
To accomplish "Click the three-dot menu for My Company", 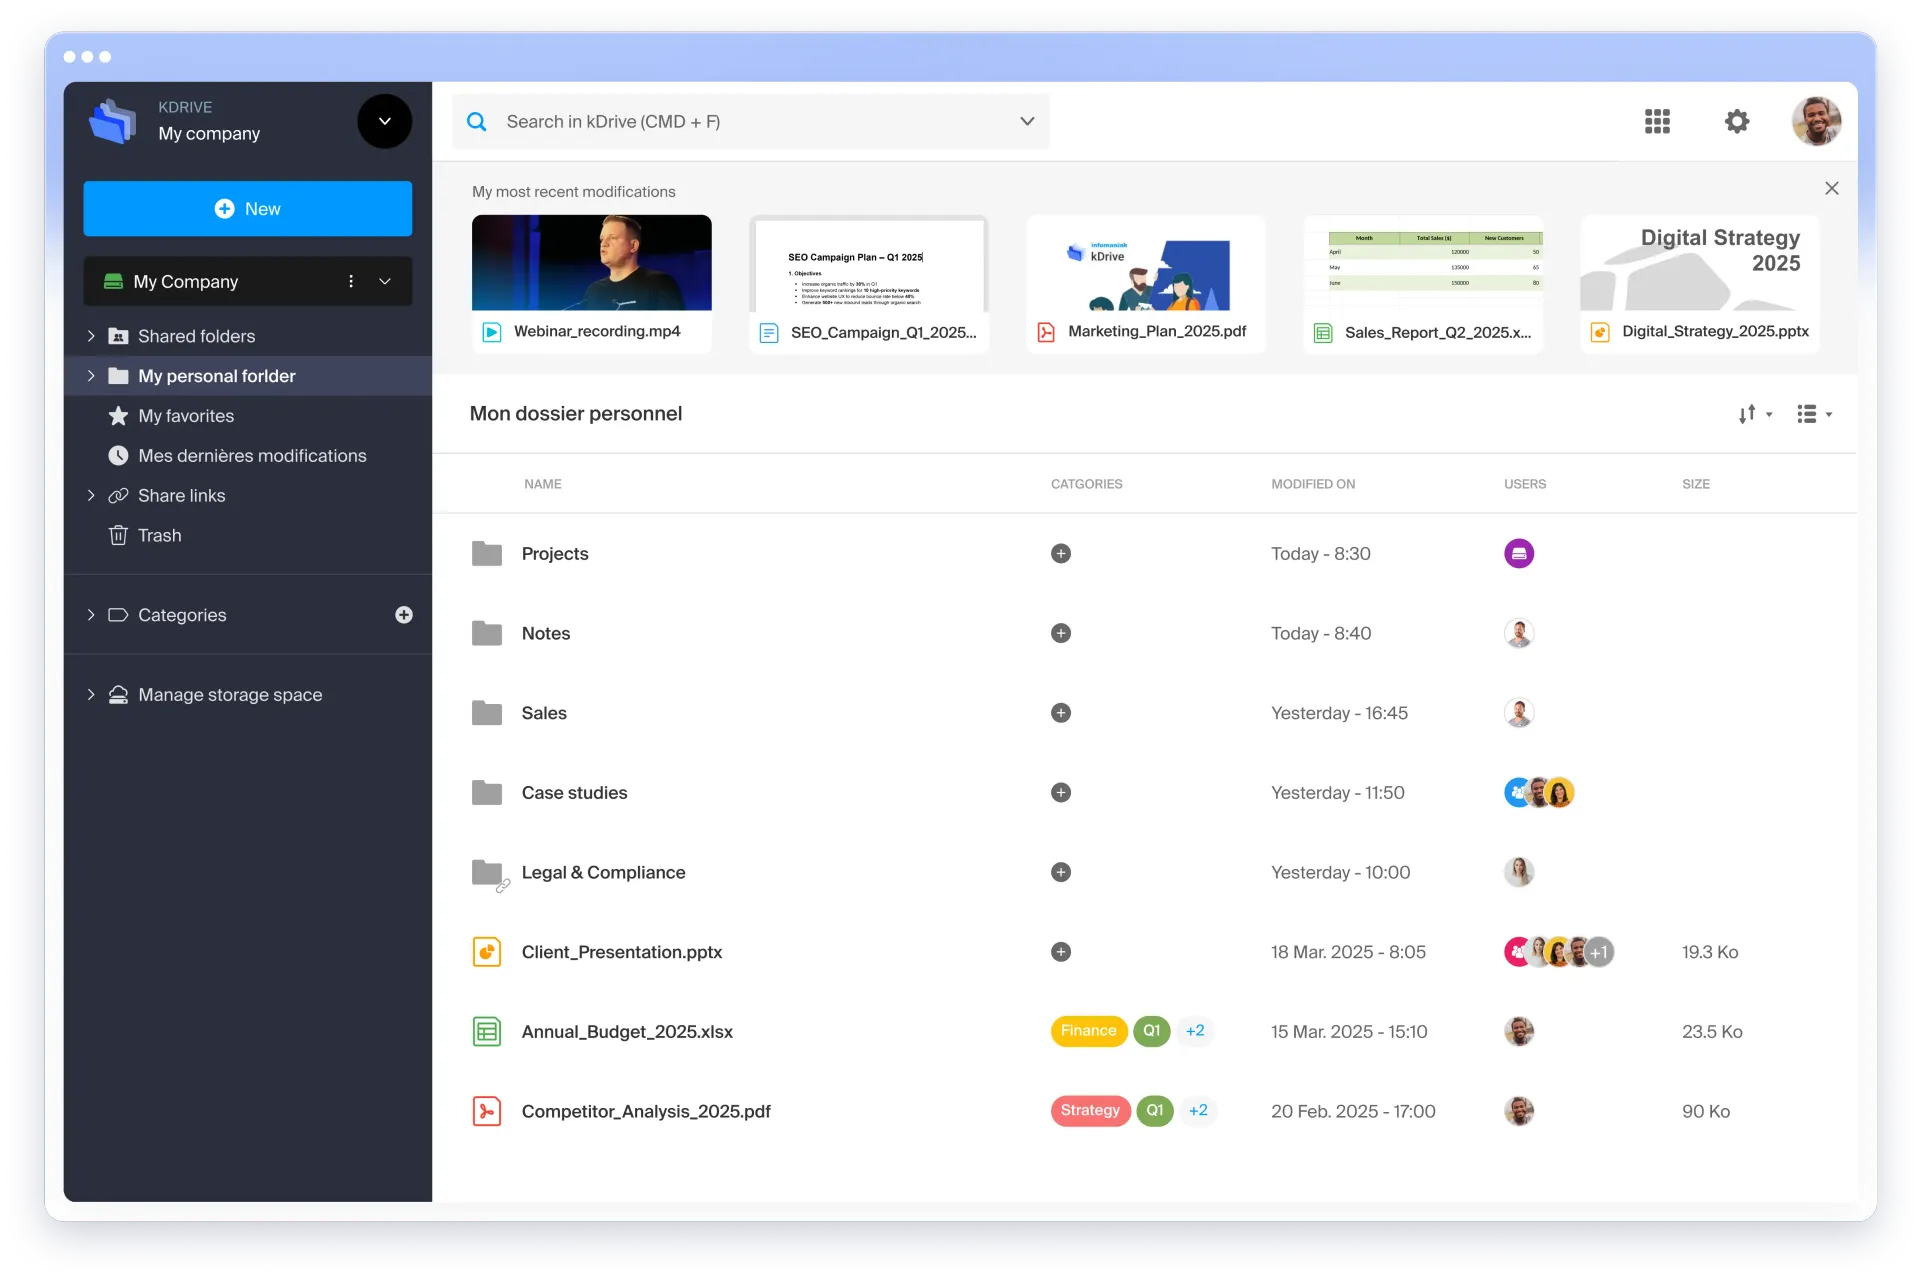I will coord(351,282).
